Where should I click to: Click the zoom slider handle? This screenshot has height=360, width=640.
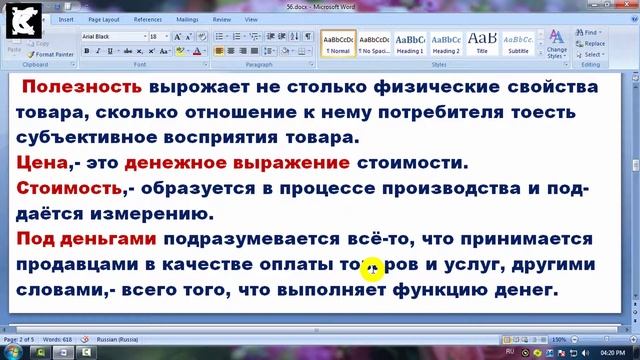(x=607, y=339)
